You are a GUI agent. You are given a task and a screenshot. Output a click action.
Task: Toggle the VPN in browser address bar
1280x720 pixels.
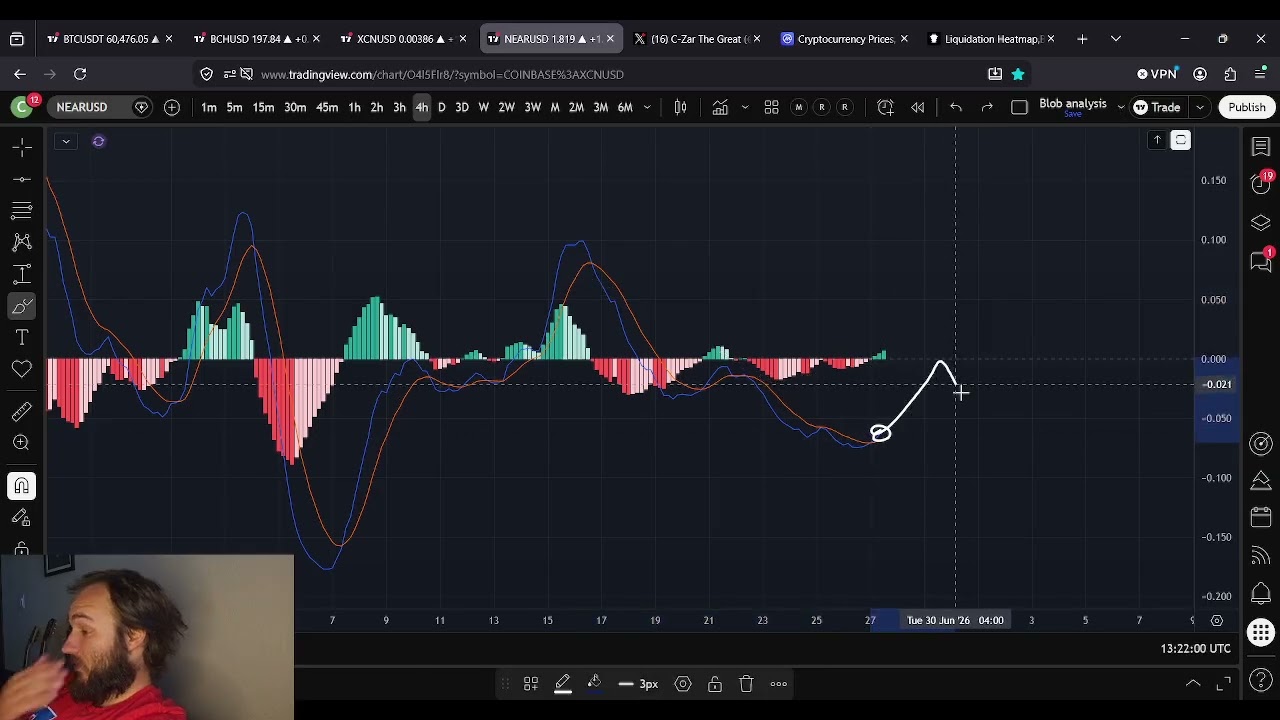tap(1157, 74)
